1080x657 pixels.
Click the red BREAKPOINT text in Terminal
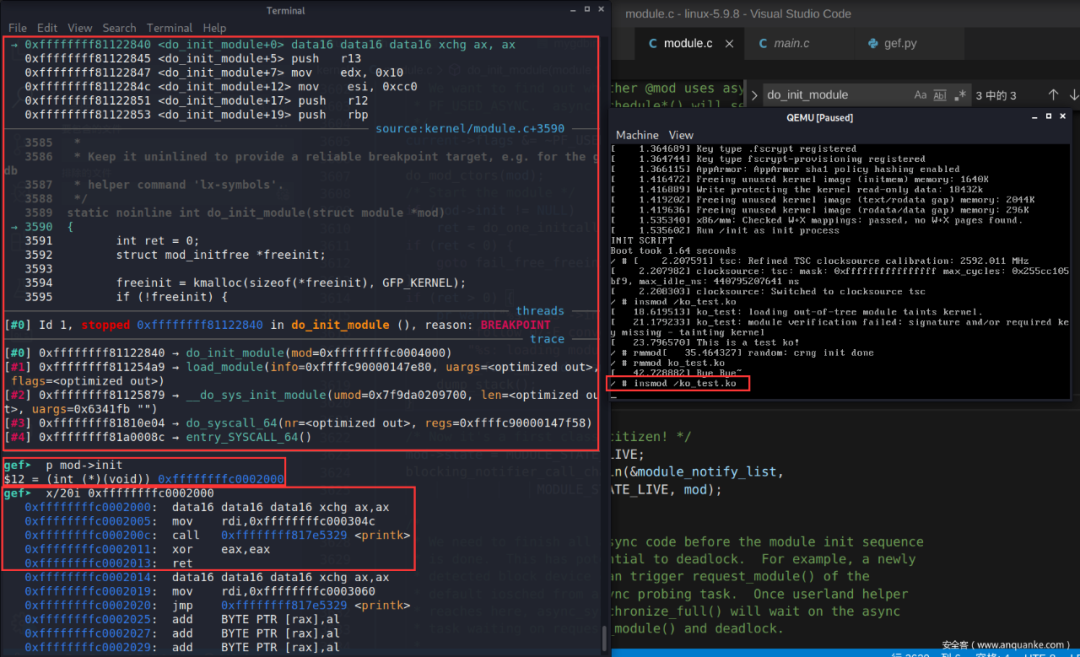(515, 325)
